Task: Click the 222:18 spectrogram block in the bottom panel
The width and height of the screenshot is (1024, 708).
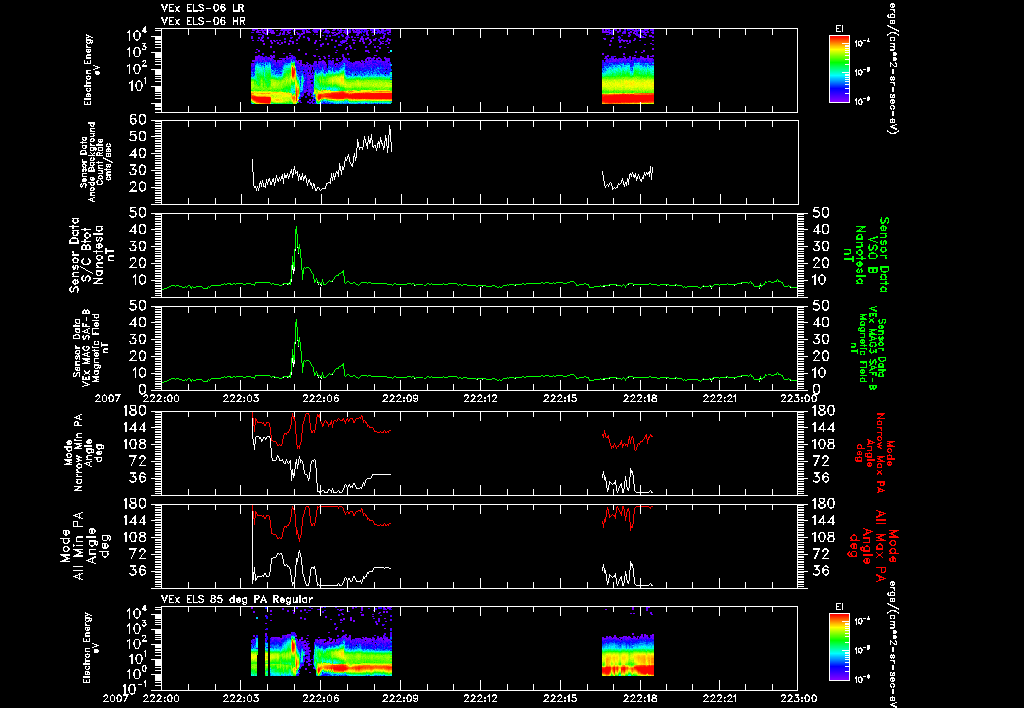Action: [x=628, y=654]
